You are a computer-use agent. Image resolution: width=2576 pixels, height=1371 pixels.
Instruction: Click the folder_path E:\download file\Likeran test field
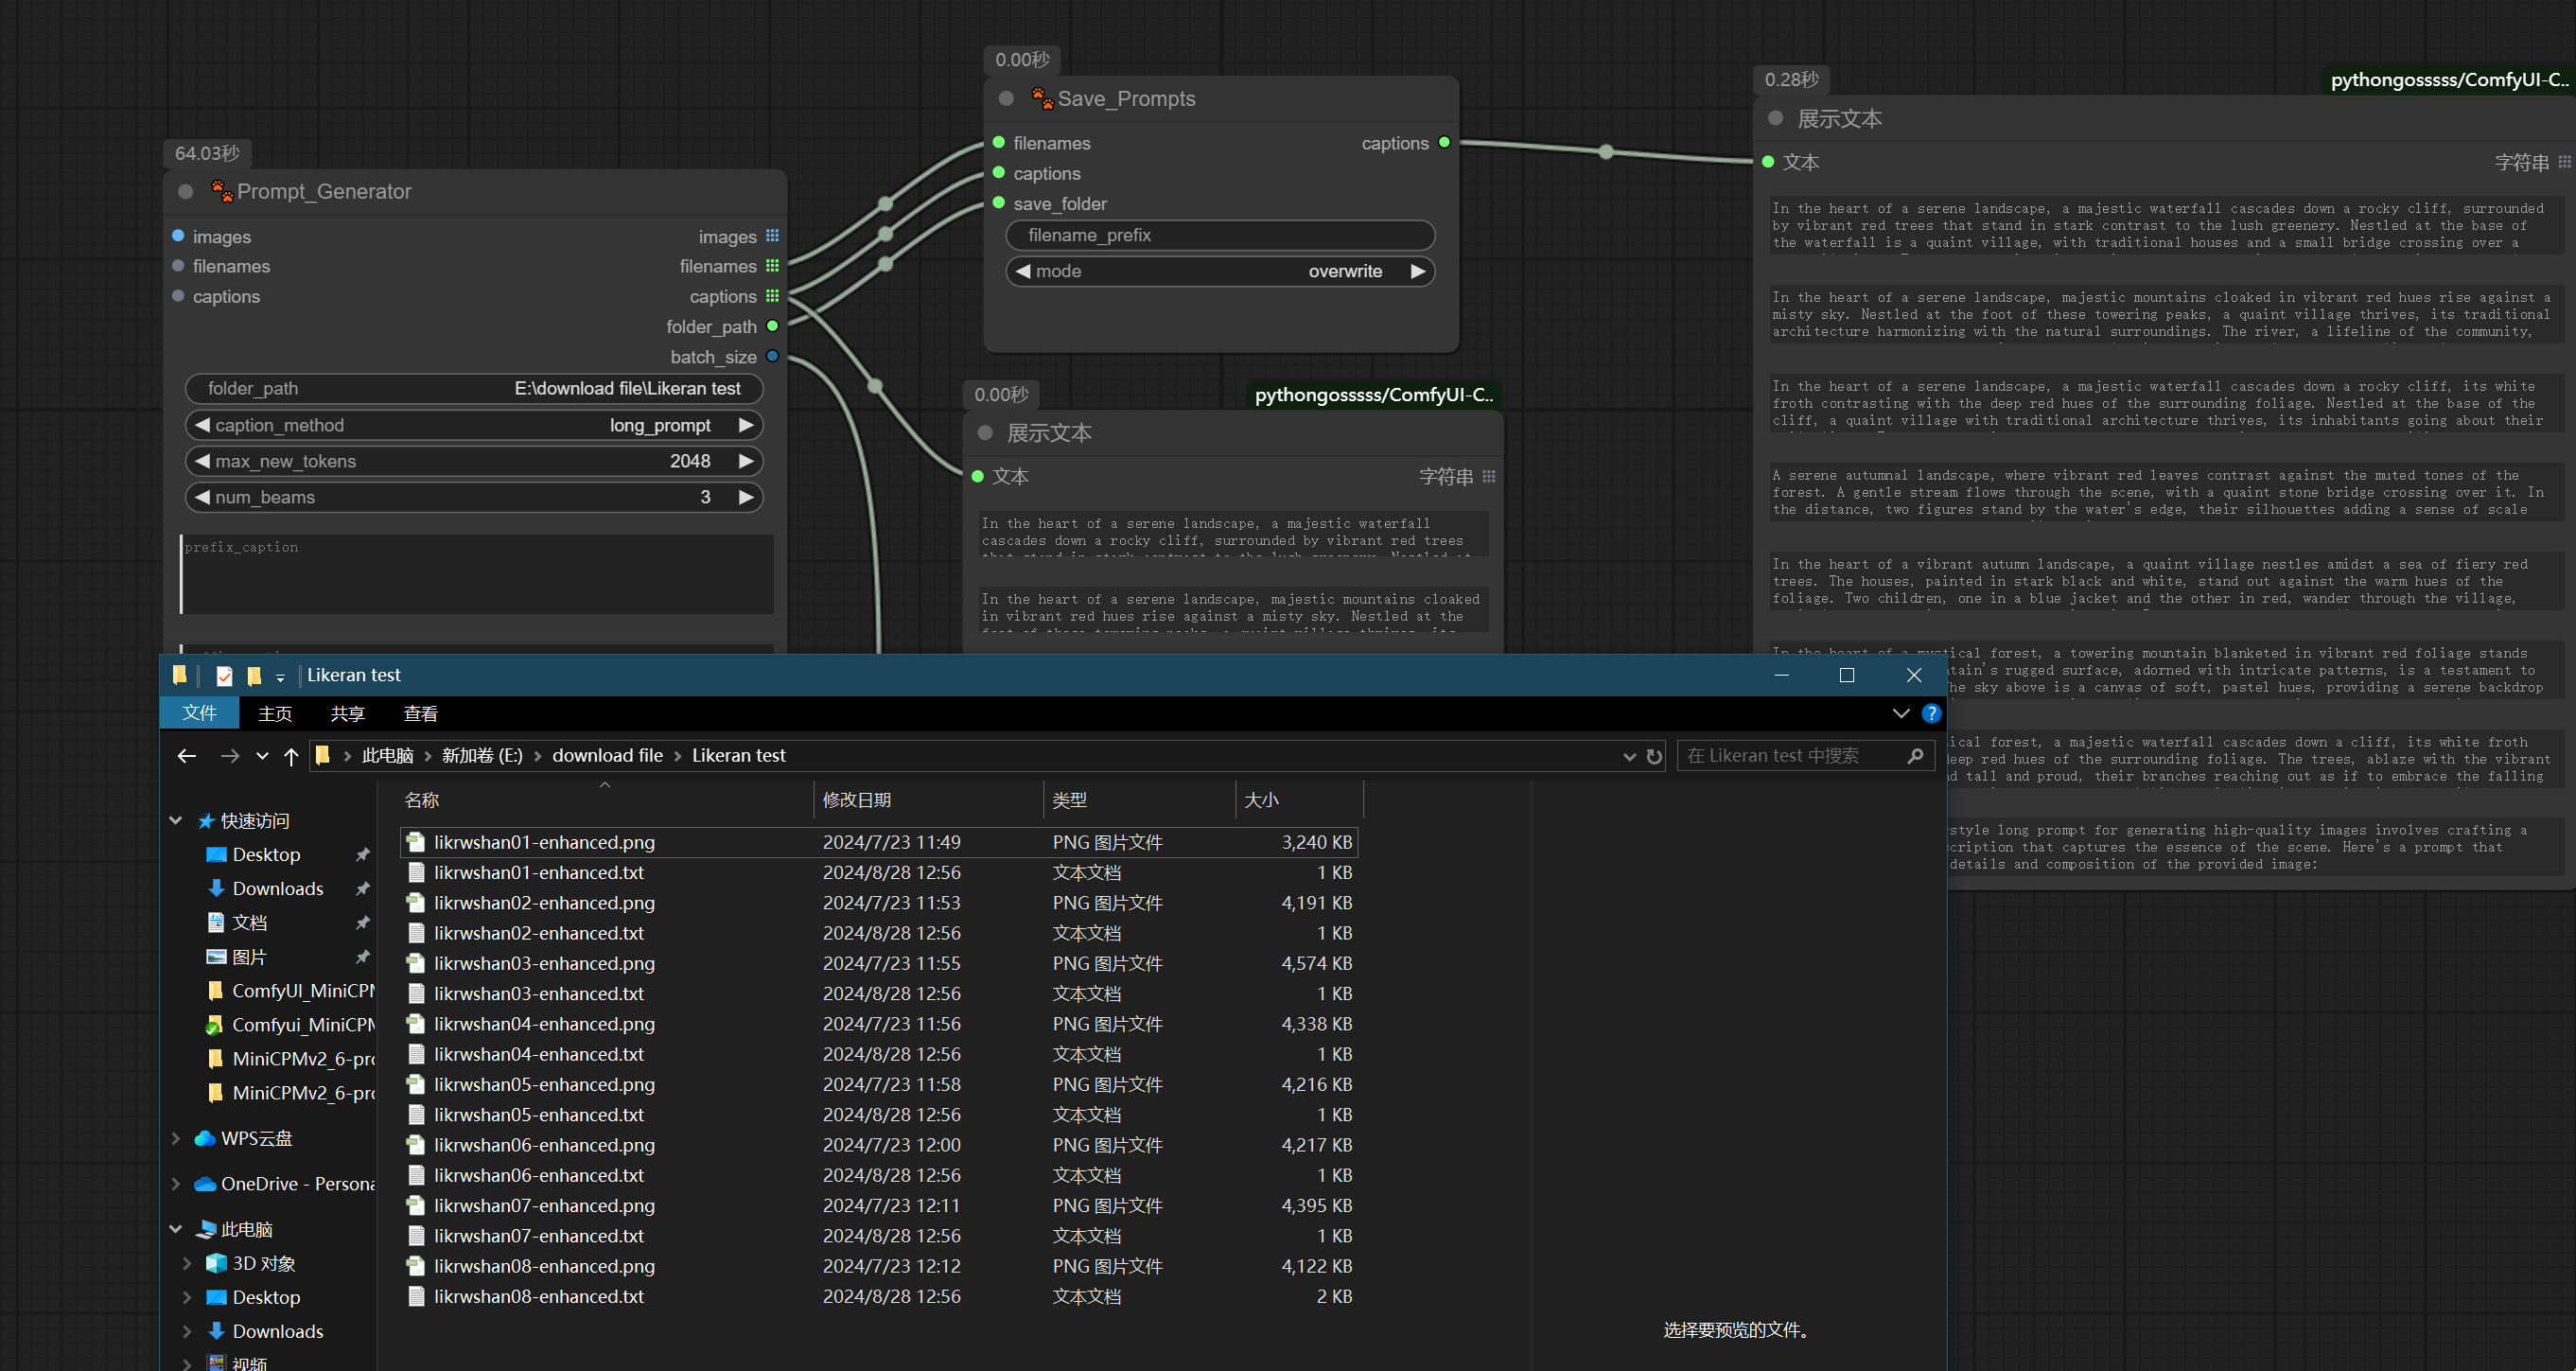tap(475, 388)
